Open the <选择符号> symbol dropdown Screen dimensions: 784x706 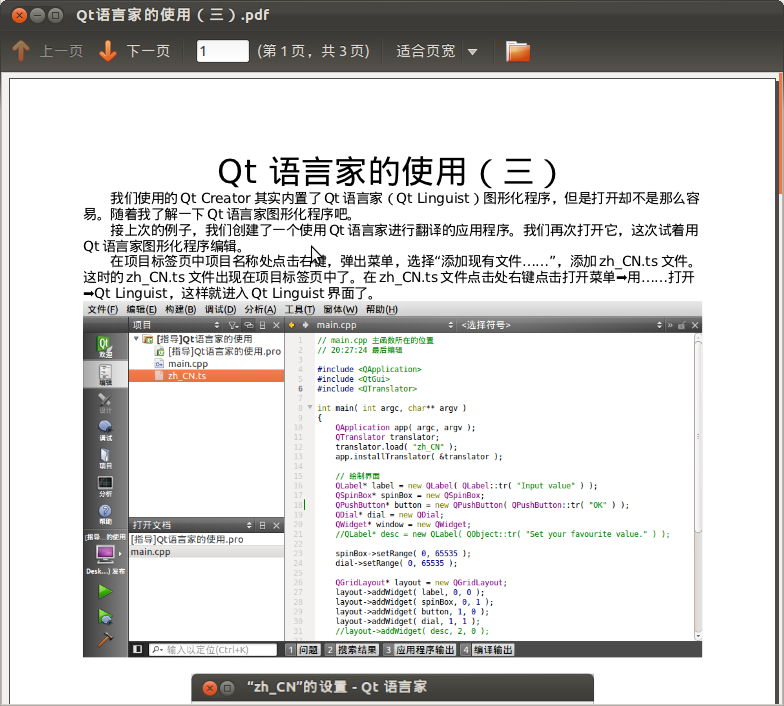561,325
